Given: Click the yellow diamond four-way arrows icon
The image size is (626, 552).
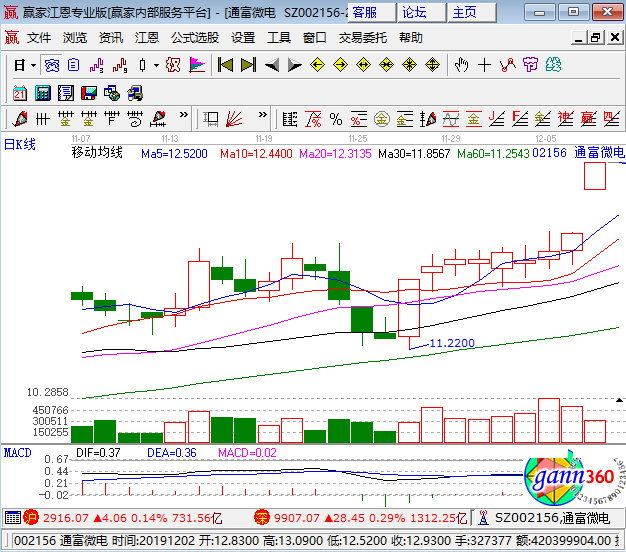Looking at the screenshot, I should (410, 65).
